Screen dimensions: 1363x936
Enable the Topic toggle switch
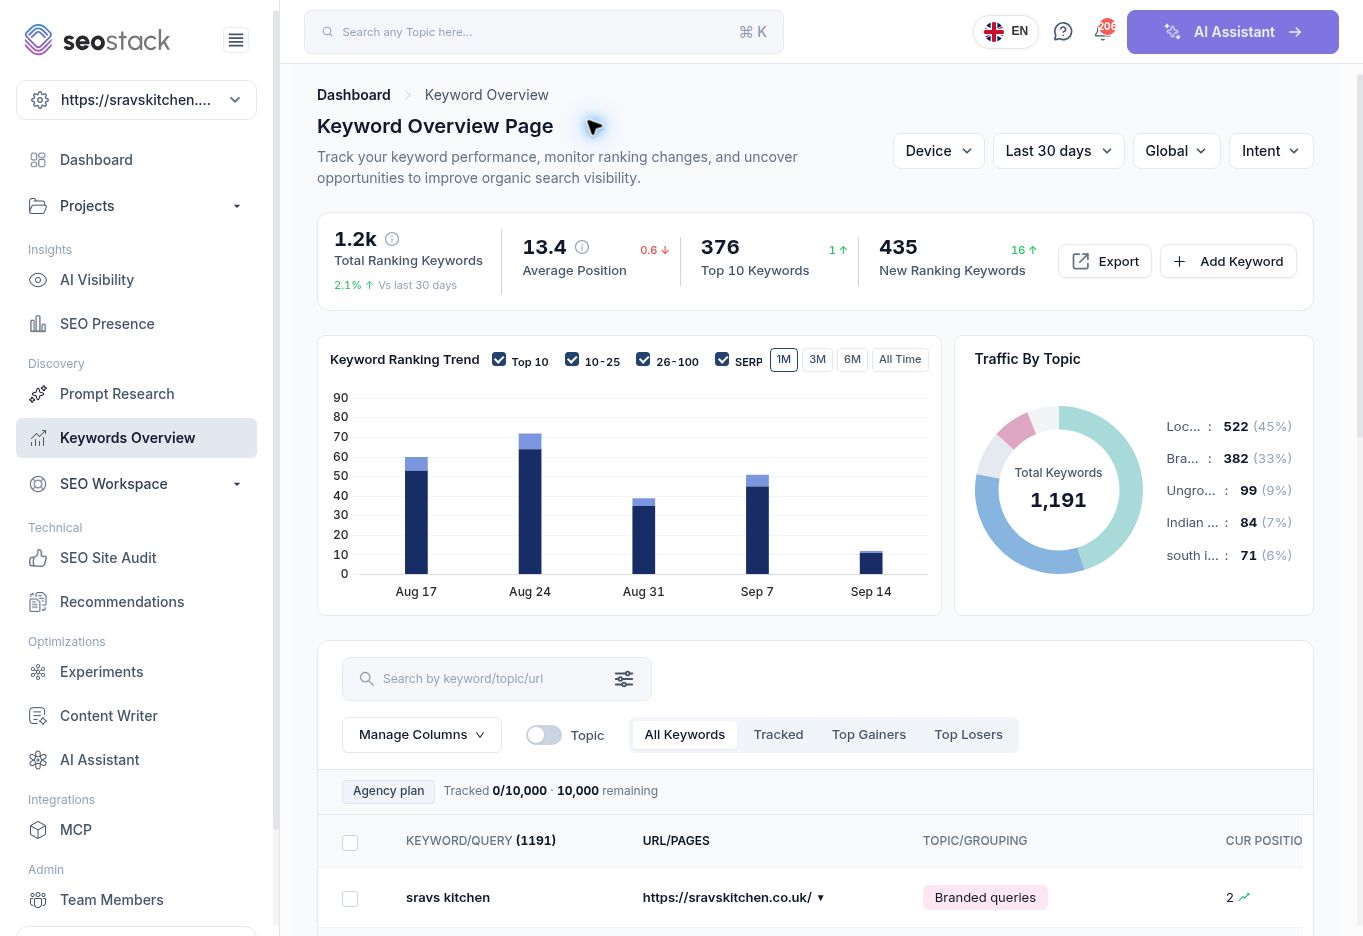(544, 735)
